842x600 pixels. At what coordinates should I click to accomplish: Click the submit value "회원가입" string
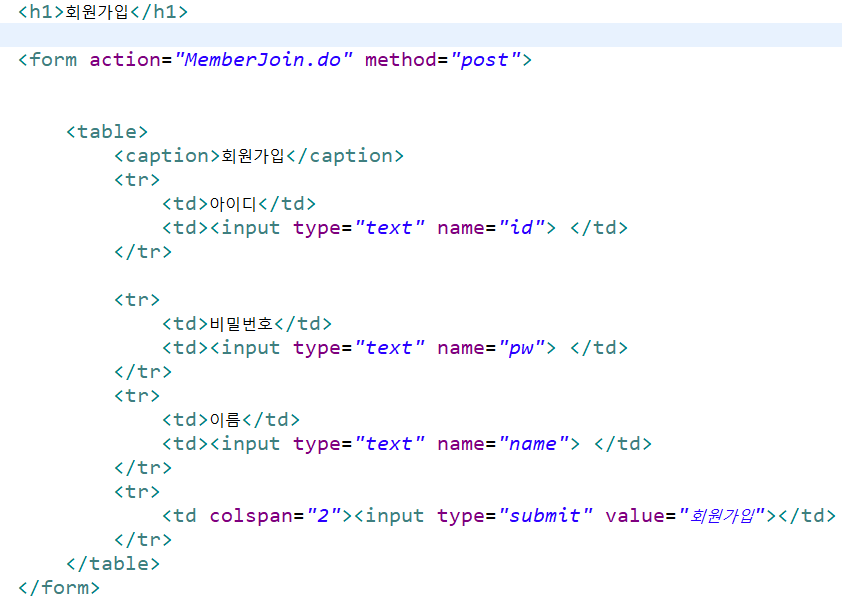pos(722,516)
